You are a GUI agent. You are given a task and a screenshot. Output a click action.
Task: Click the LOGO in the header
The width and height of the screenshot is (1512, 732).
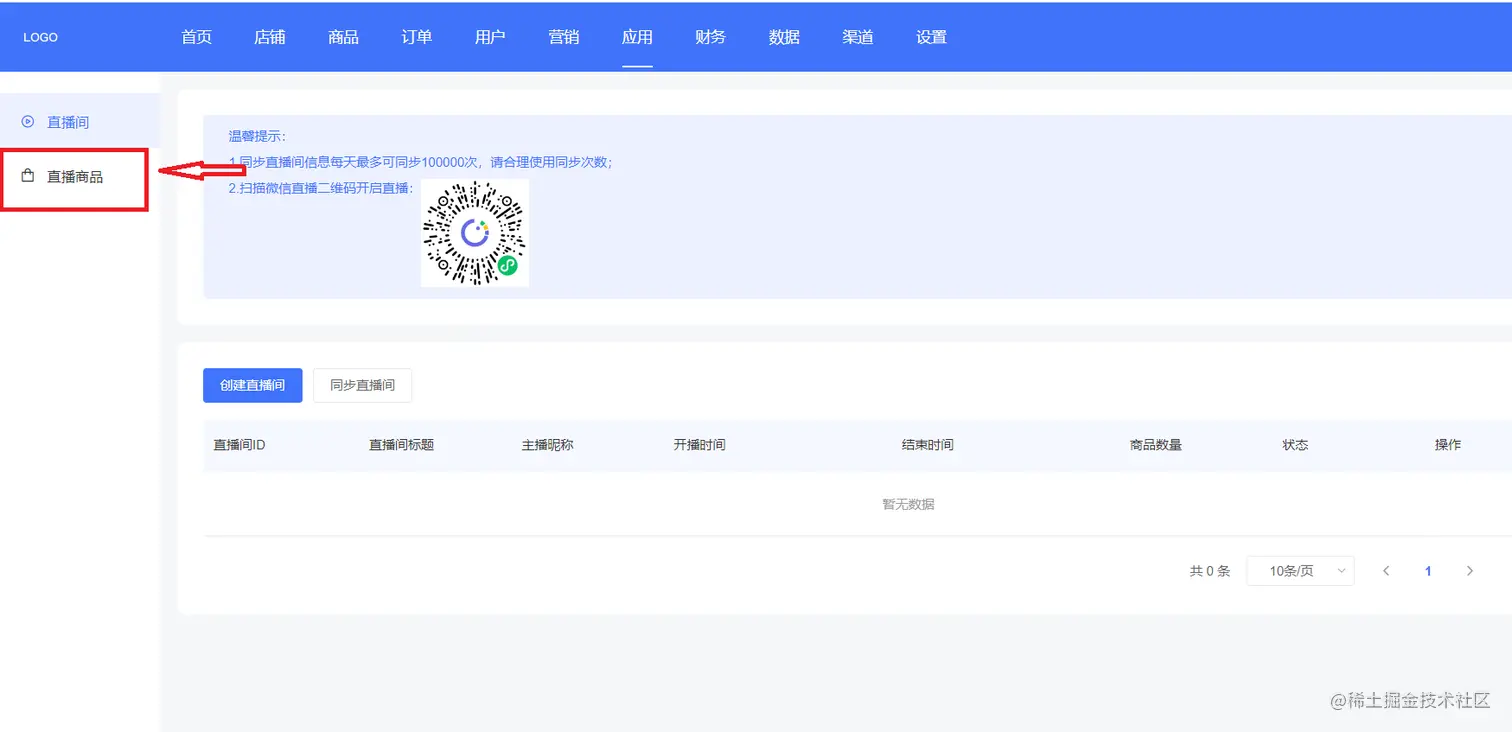41,37
